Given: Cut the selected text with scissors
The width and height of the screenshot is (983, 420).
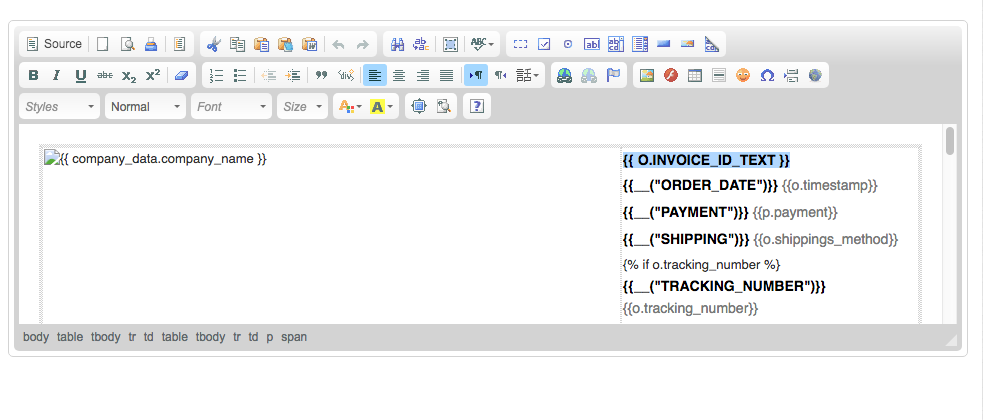Looking at the screenshot, I should [214, 44].
